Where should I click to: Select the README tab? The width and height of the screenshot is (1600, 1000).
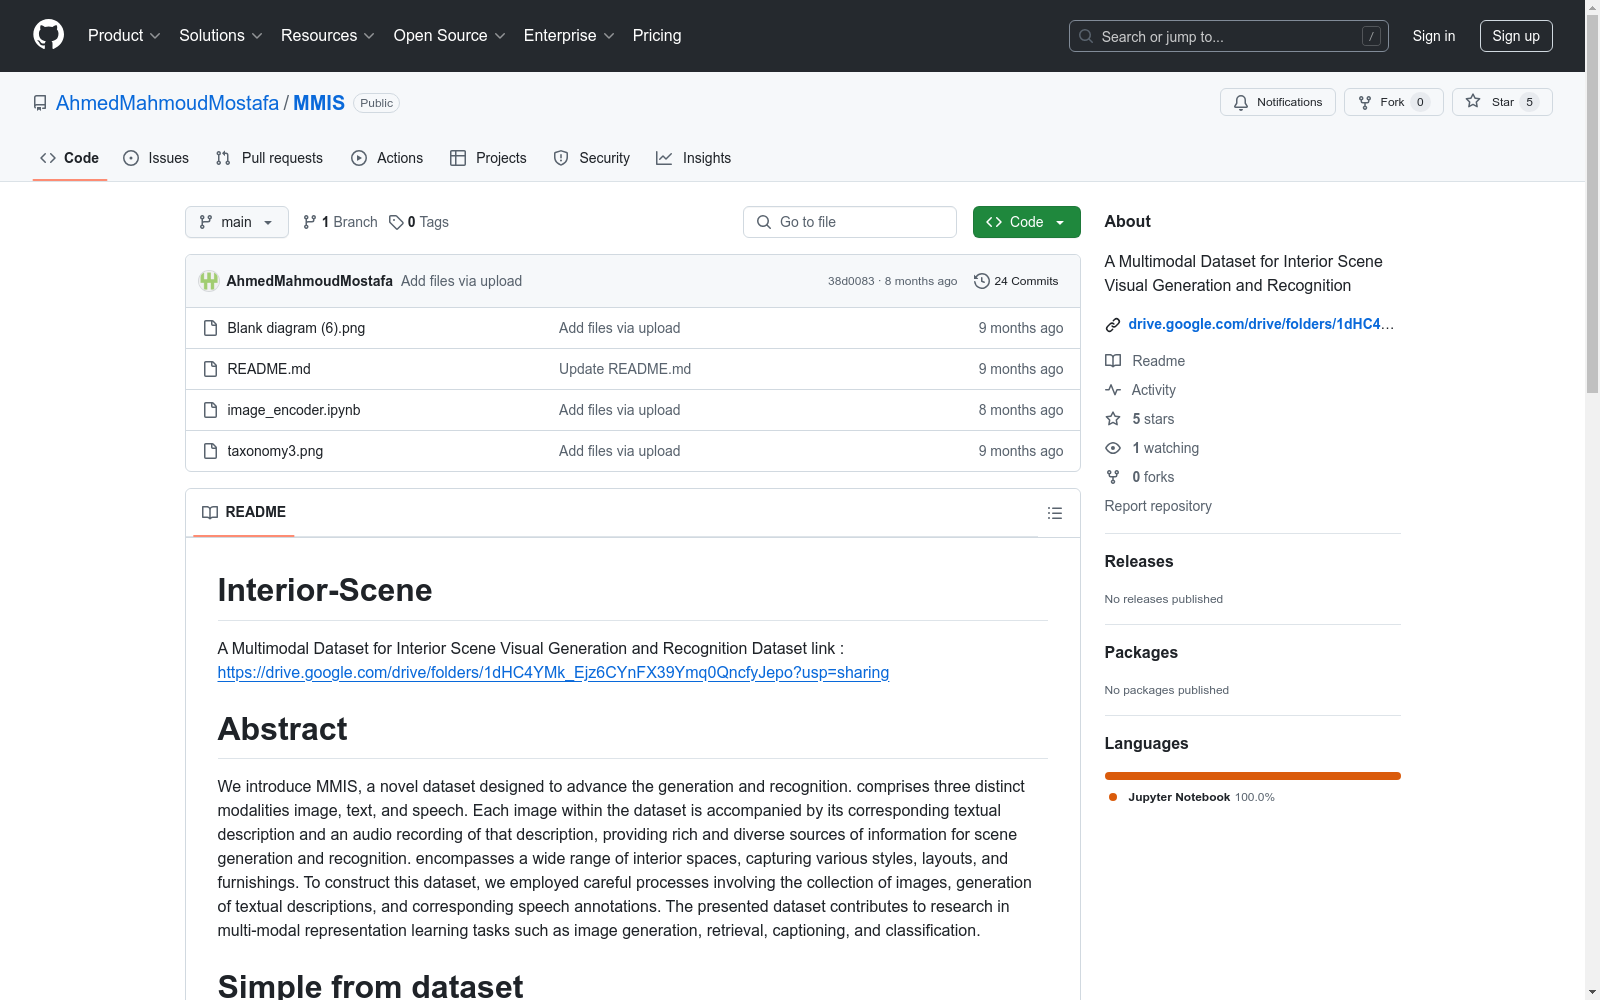pyautogui.click(x=244, y=512)
